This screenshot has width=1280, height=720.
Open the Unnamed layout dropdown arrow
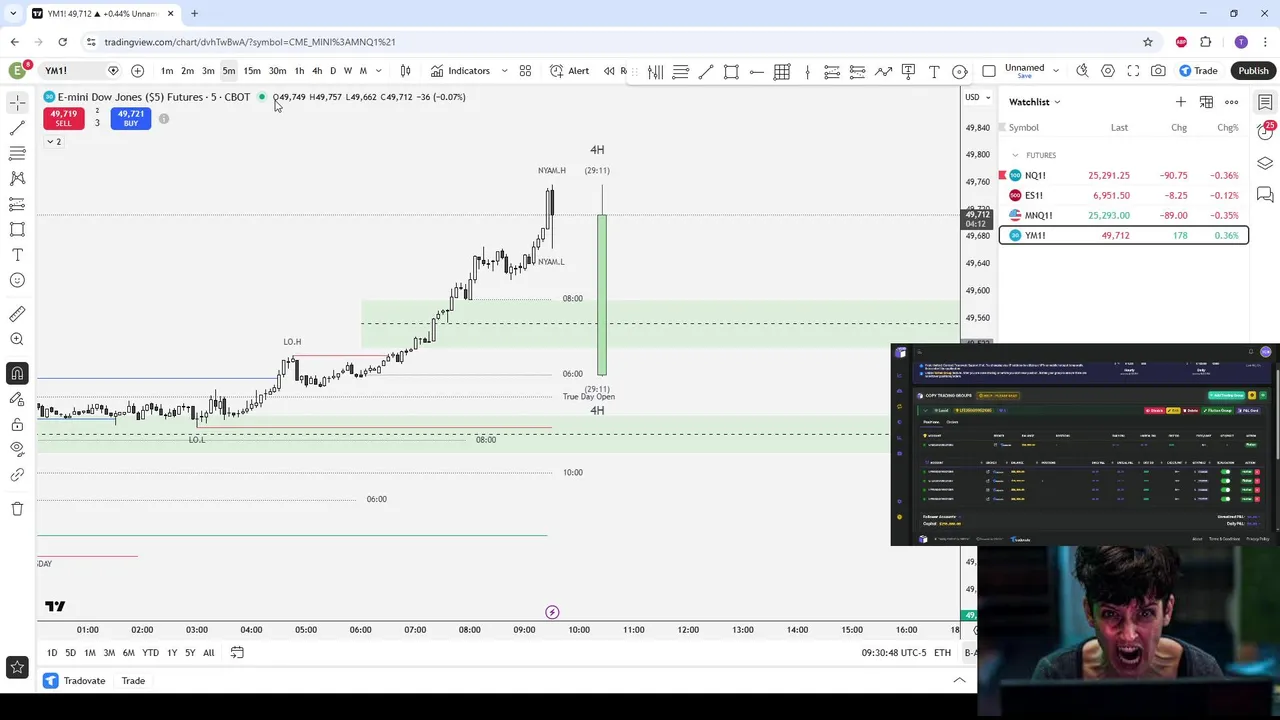point(1054,71)
